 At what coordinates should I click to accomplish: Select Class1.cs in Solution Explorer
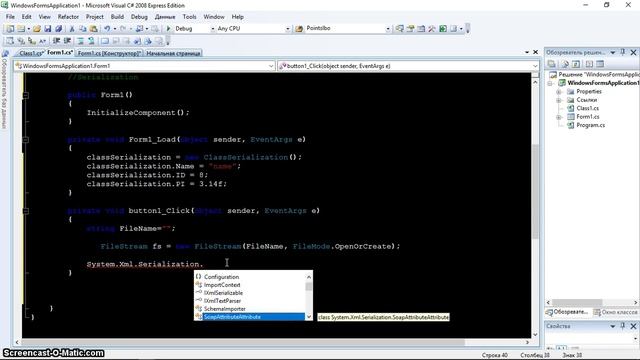pos(587,108)
